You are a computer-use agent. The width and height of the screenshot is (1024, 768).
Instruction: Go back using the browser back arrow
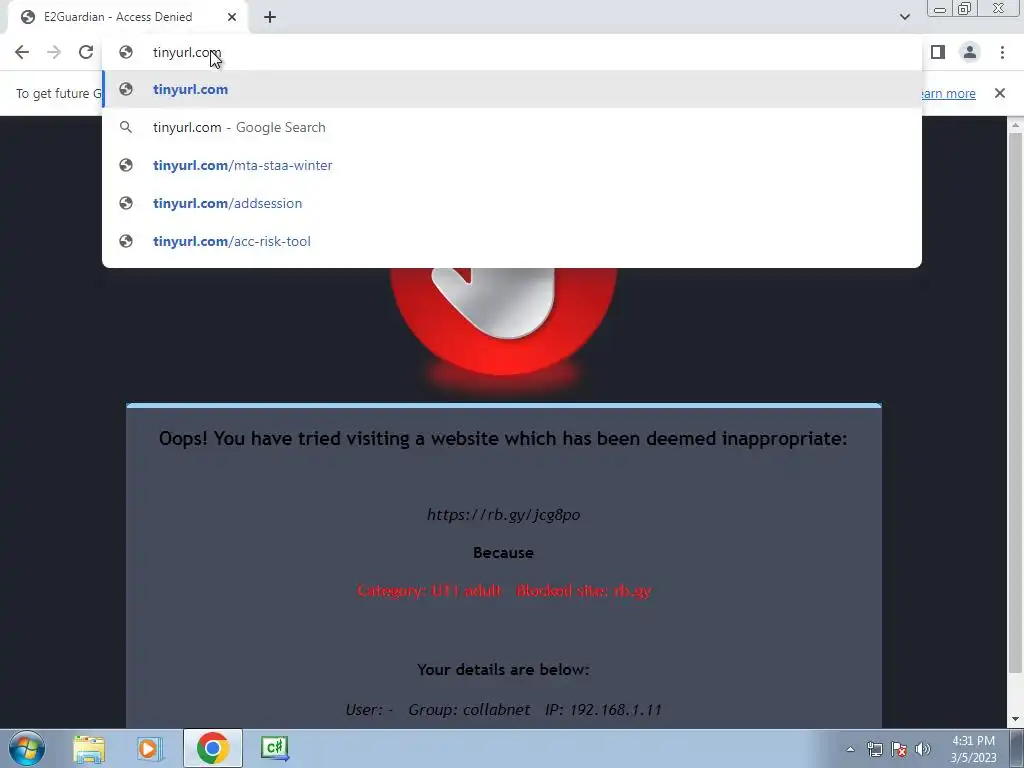tap(22, 52)
